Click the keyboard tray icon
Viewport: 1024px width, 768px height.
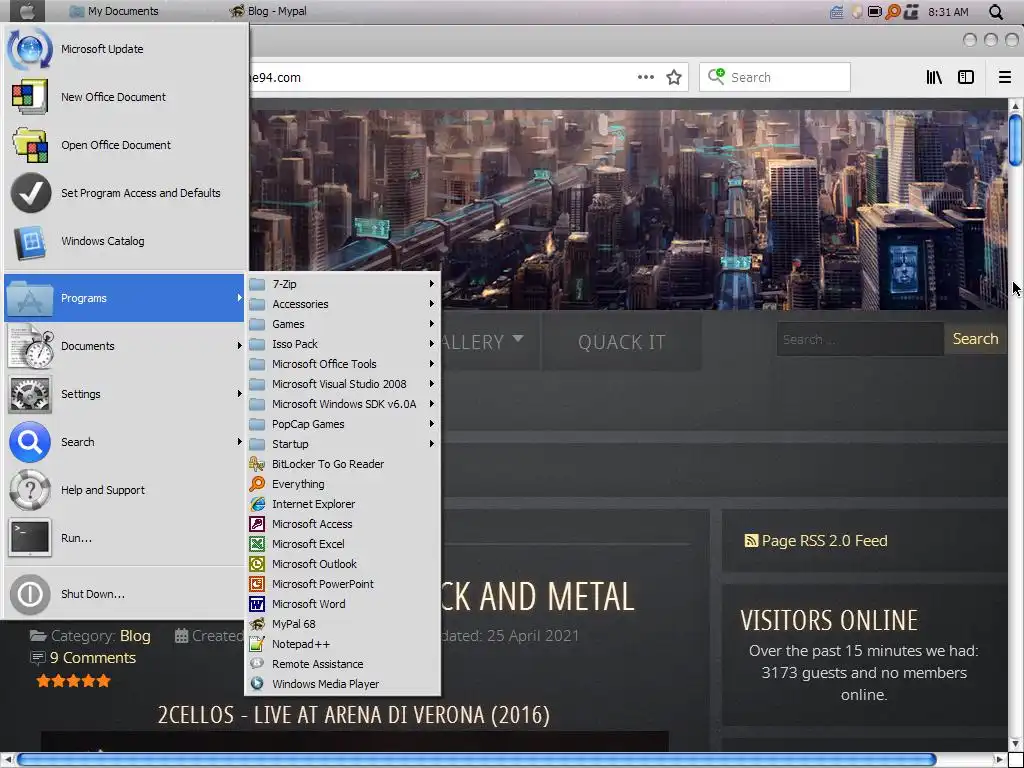click(837, 12)
